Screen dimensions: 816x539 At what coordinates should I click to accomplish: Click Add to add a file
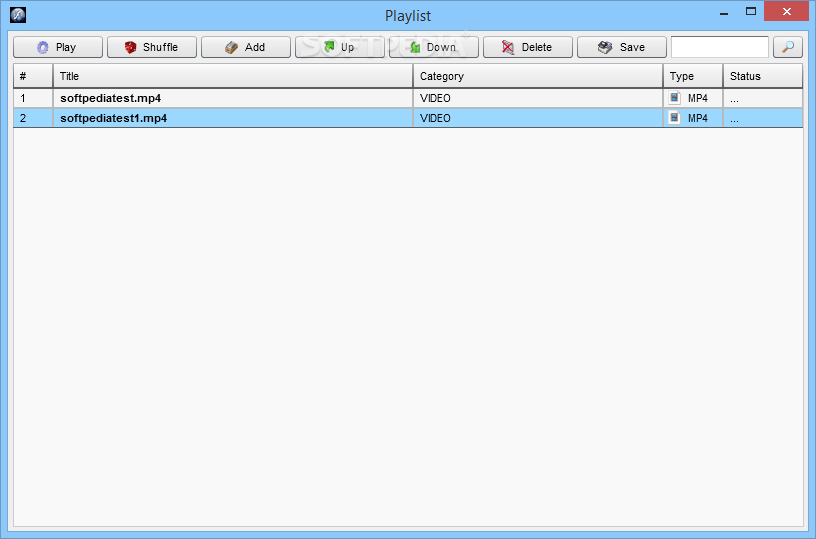coord(246,47)
